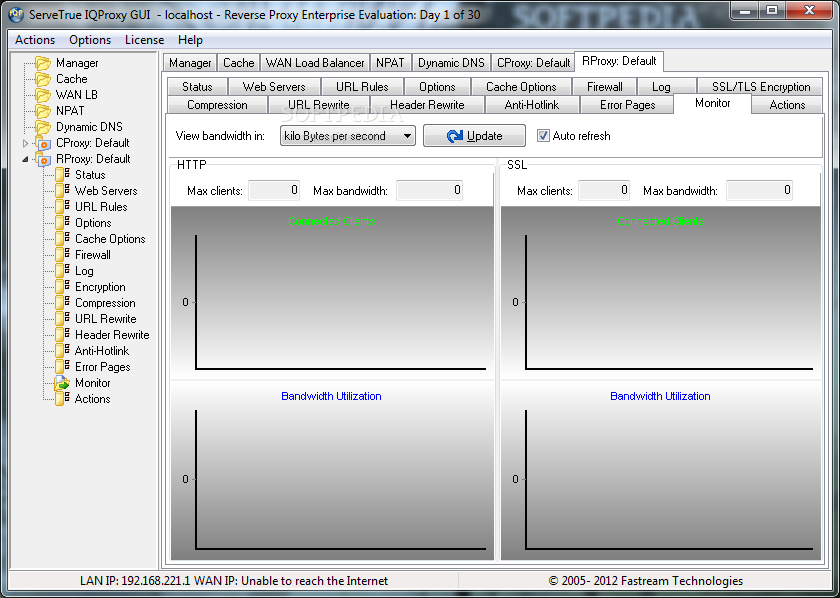Viewport: 840px width, 598px height.
Task: Click the SSL Max clients field
Action: pyautogui.click(x=604, y=190)
